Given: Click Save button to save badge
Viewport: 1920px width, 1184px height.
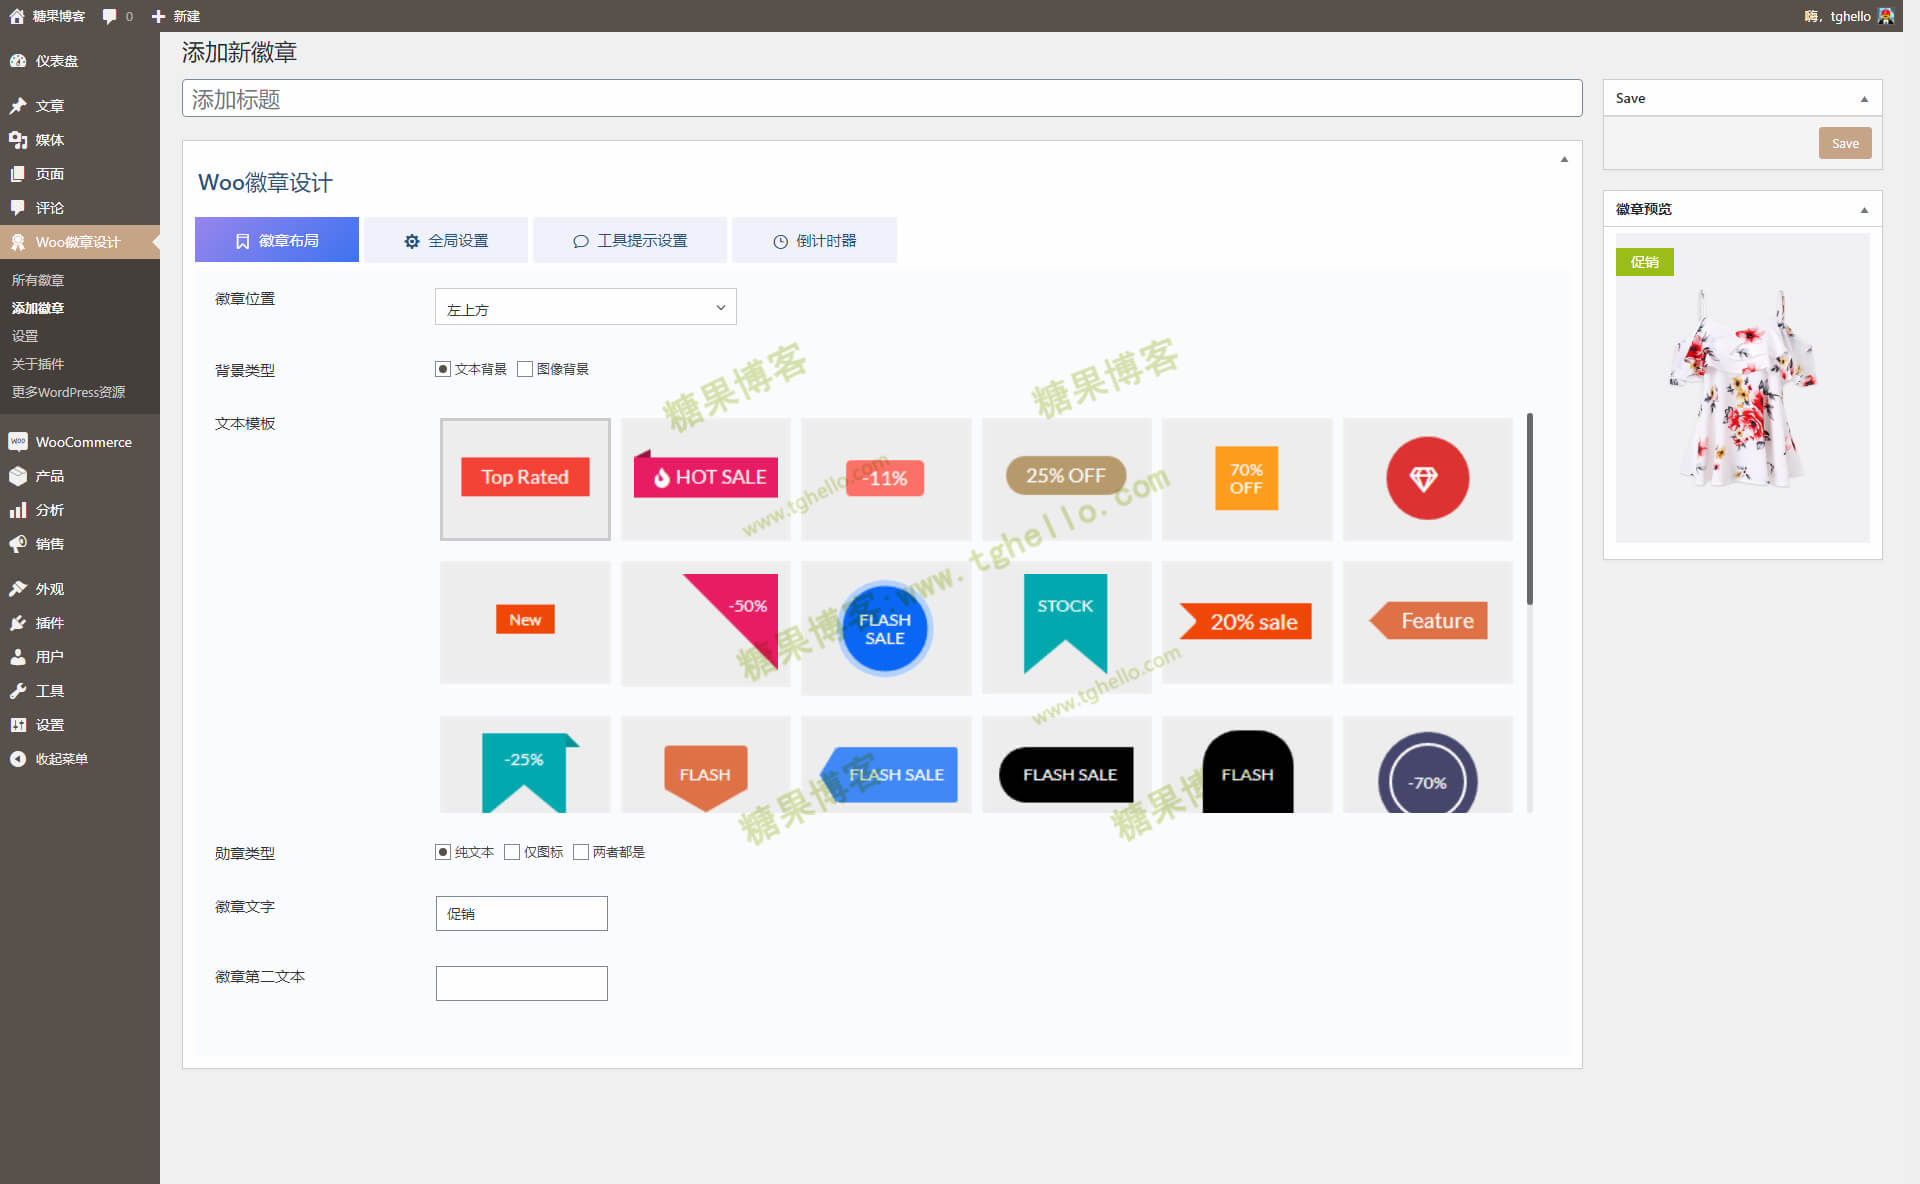Looking at the screenshot, I should coord(1845,144).
